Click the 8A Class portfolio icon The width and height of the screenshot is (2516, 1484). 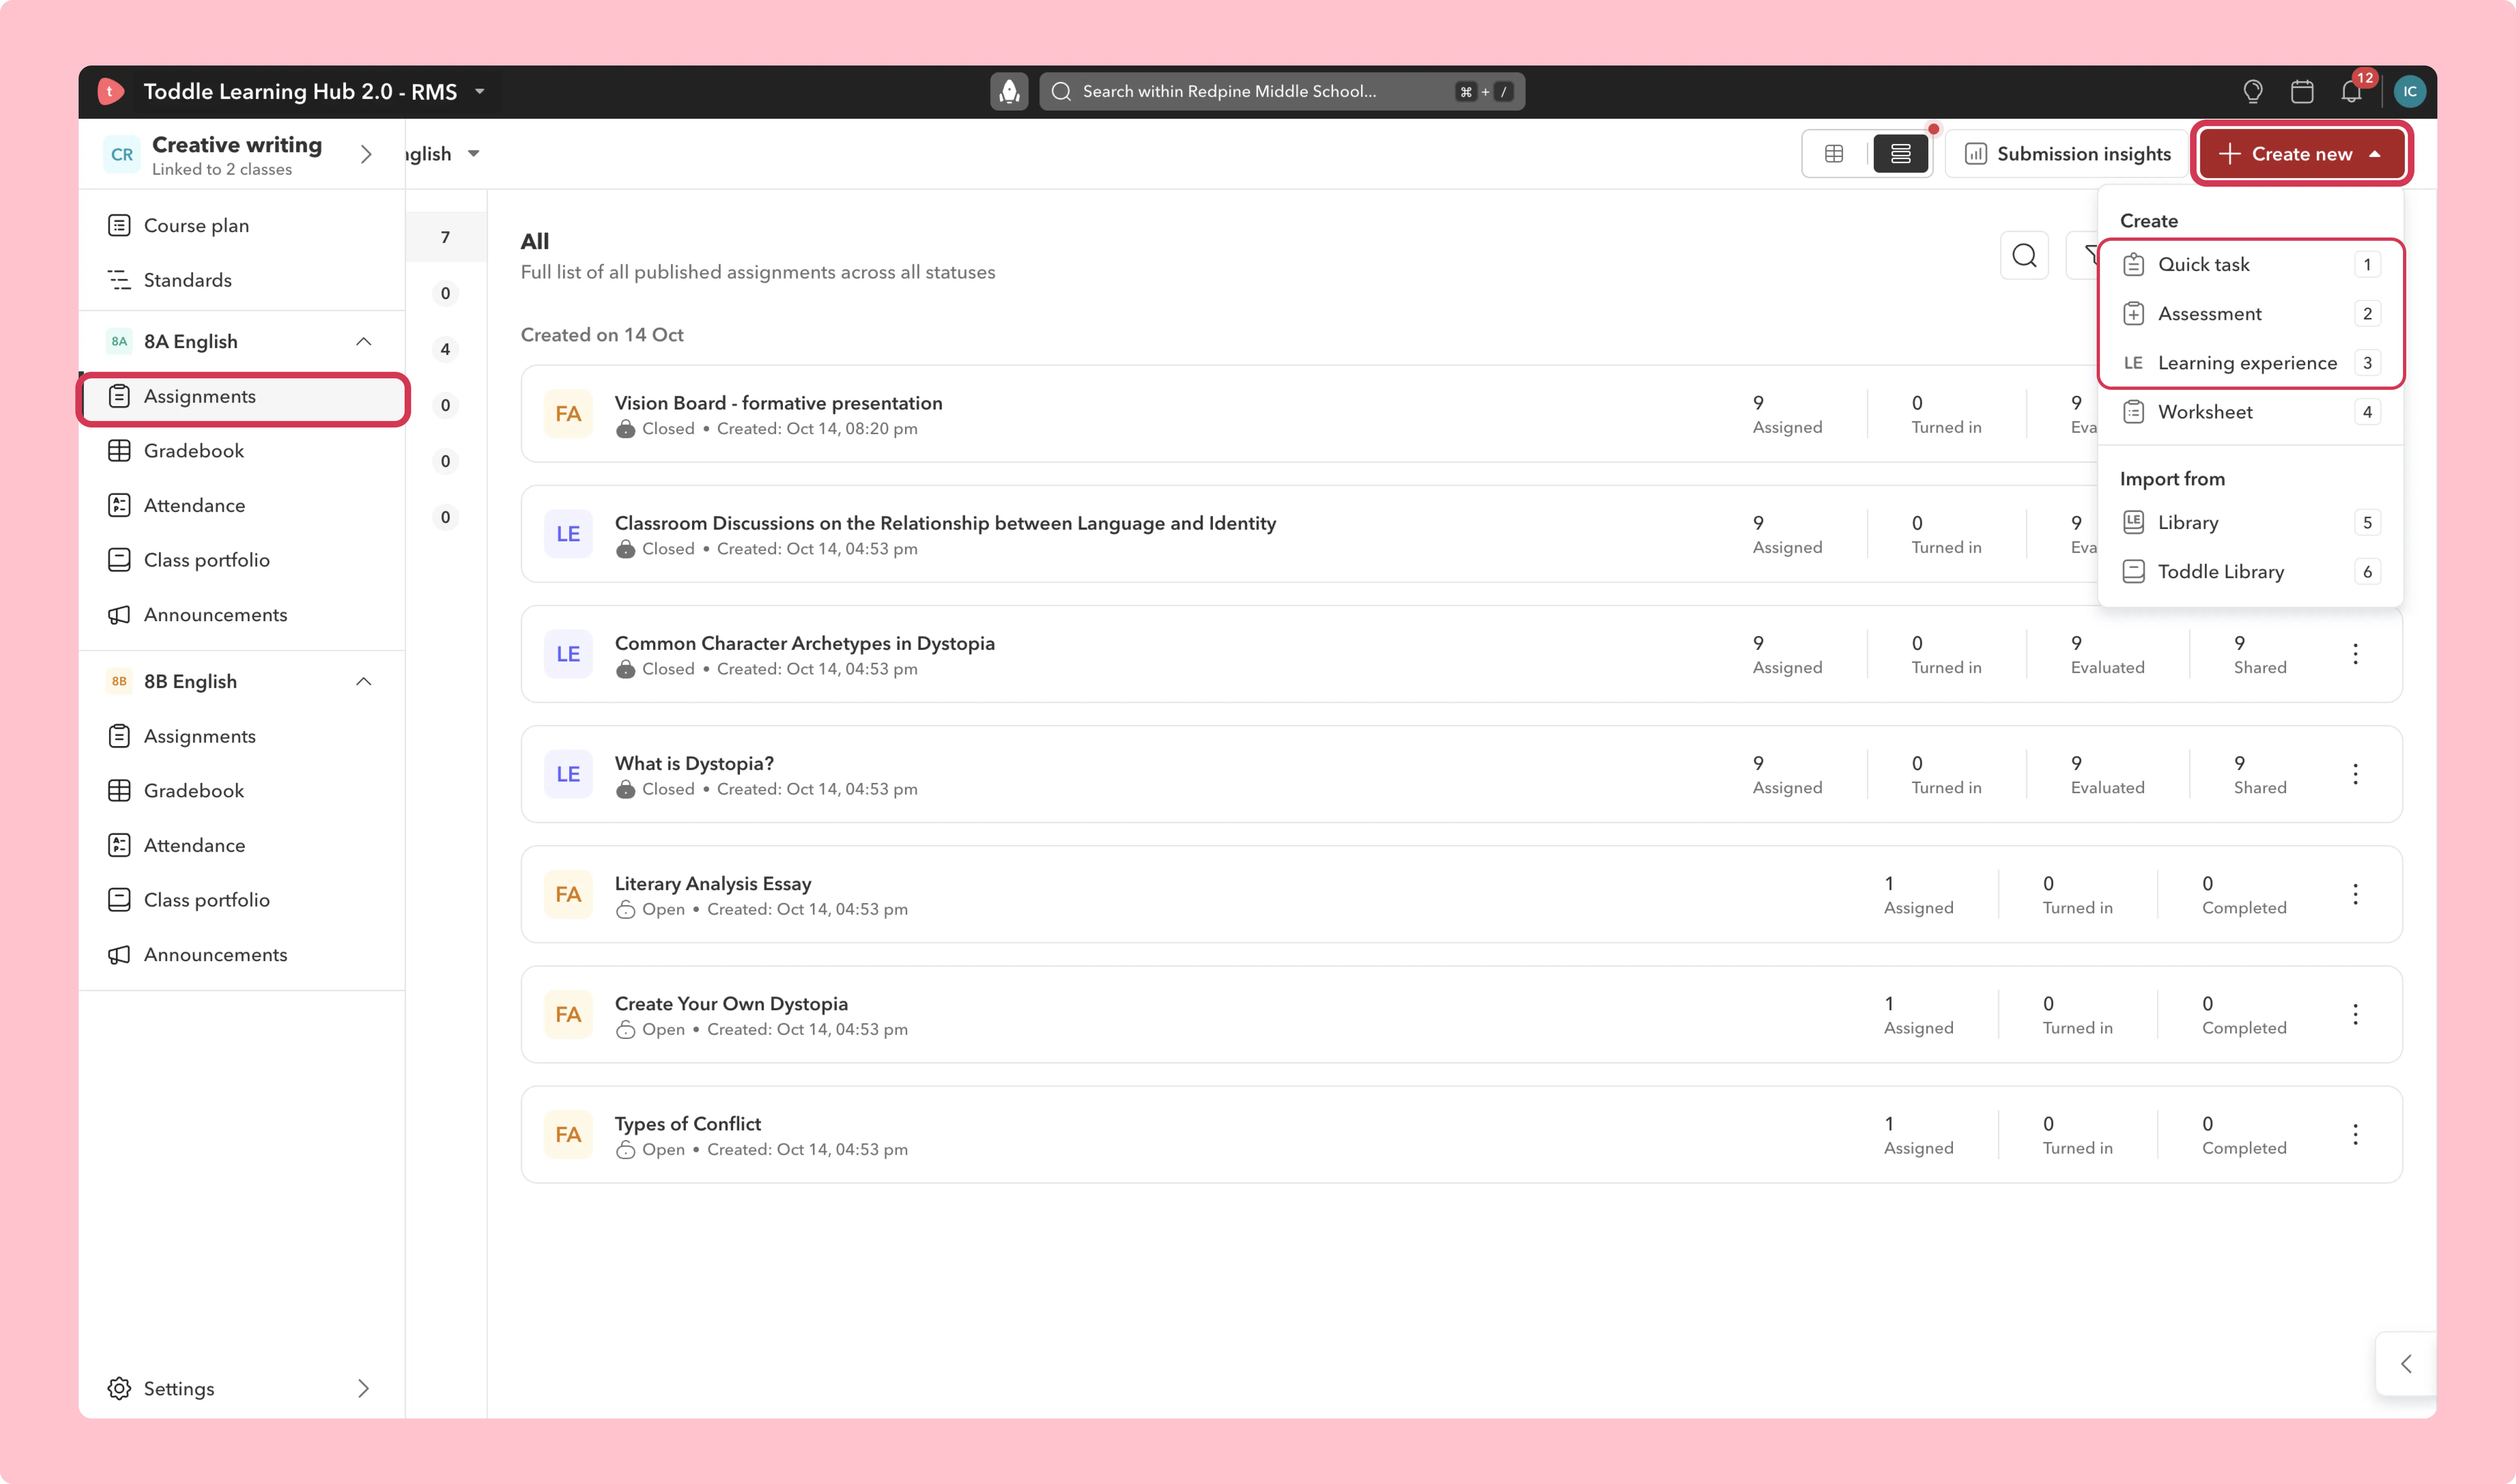(x=119, y=560)
